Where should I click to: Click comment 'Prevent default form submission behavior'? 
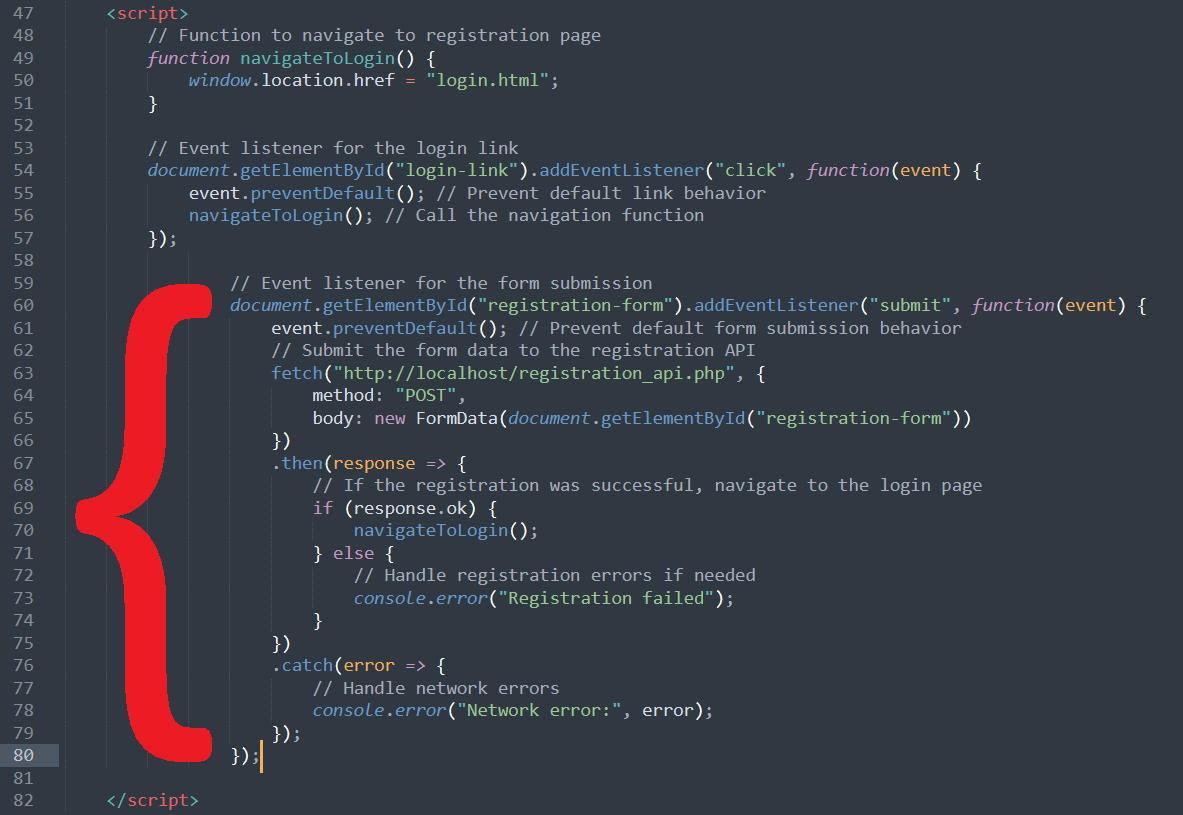click(x=740, y=328)
